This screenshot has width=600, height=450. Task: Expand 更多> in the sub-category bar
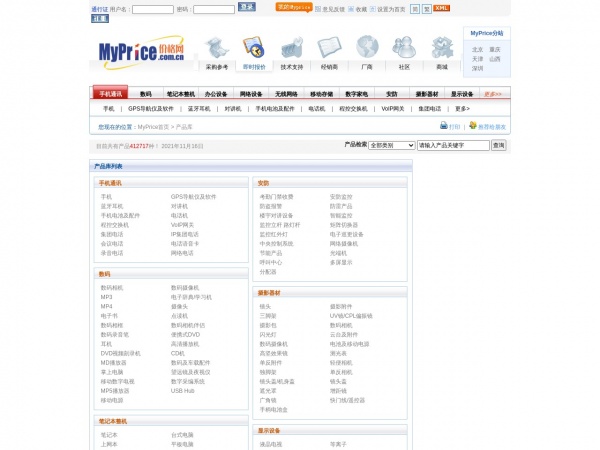[x=461, y=108]
